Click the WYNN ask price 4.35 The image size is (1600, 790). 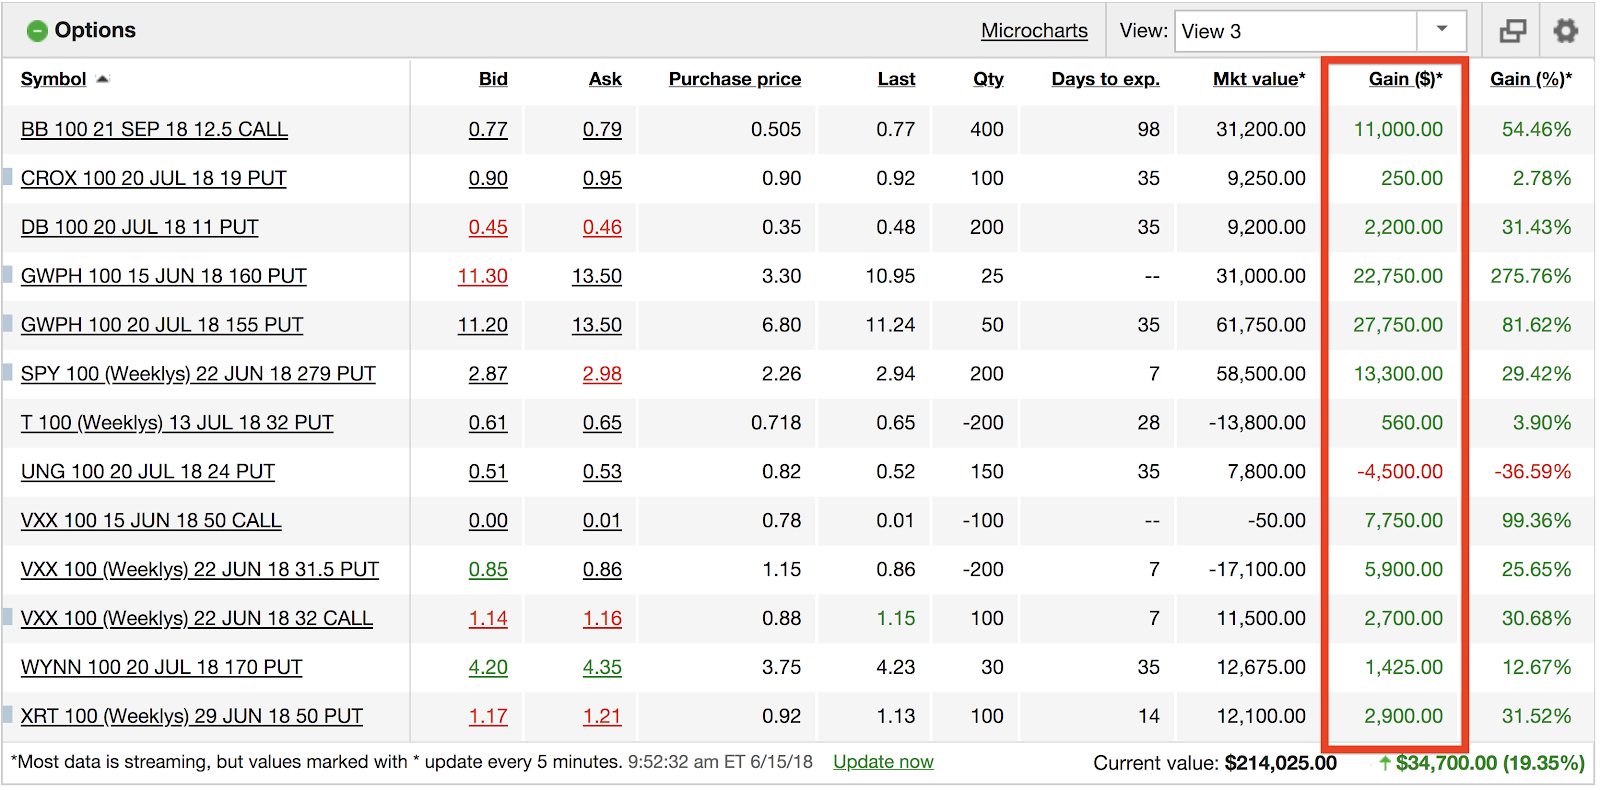602,667
